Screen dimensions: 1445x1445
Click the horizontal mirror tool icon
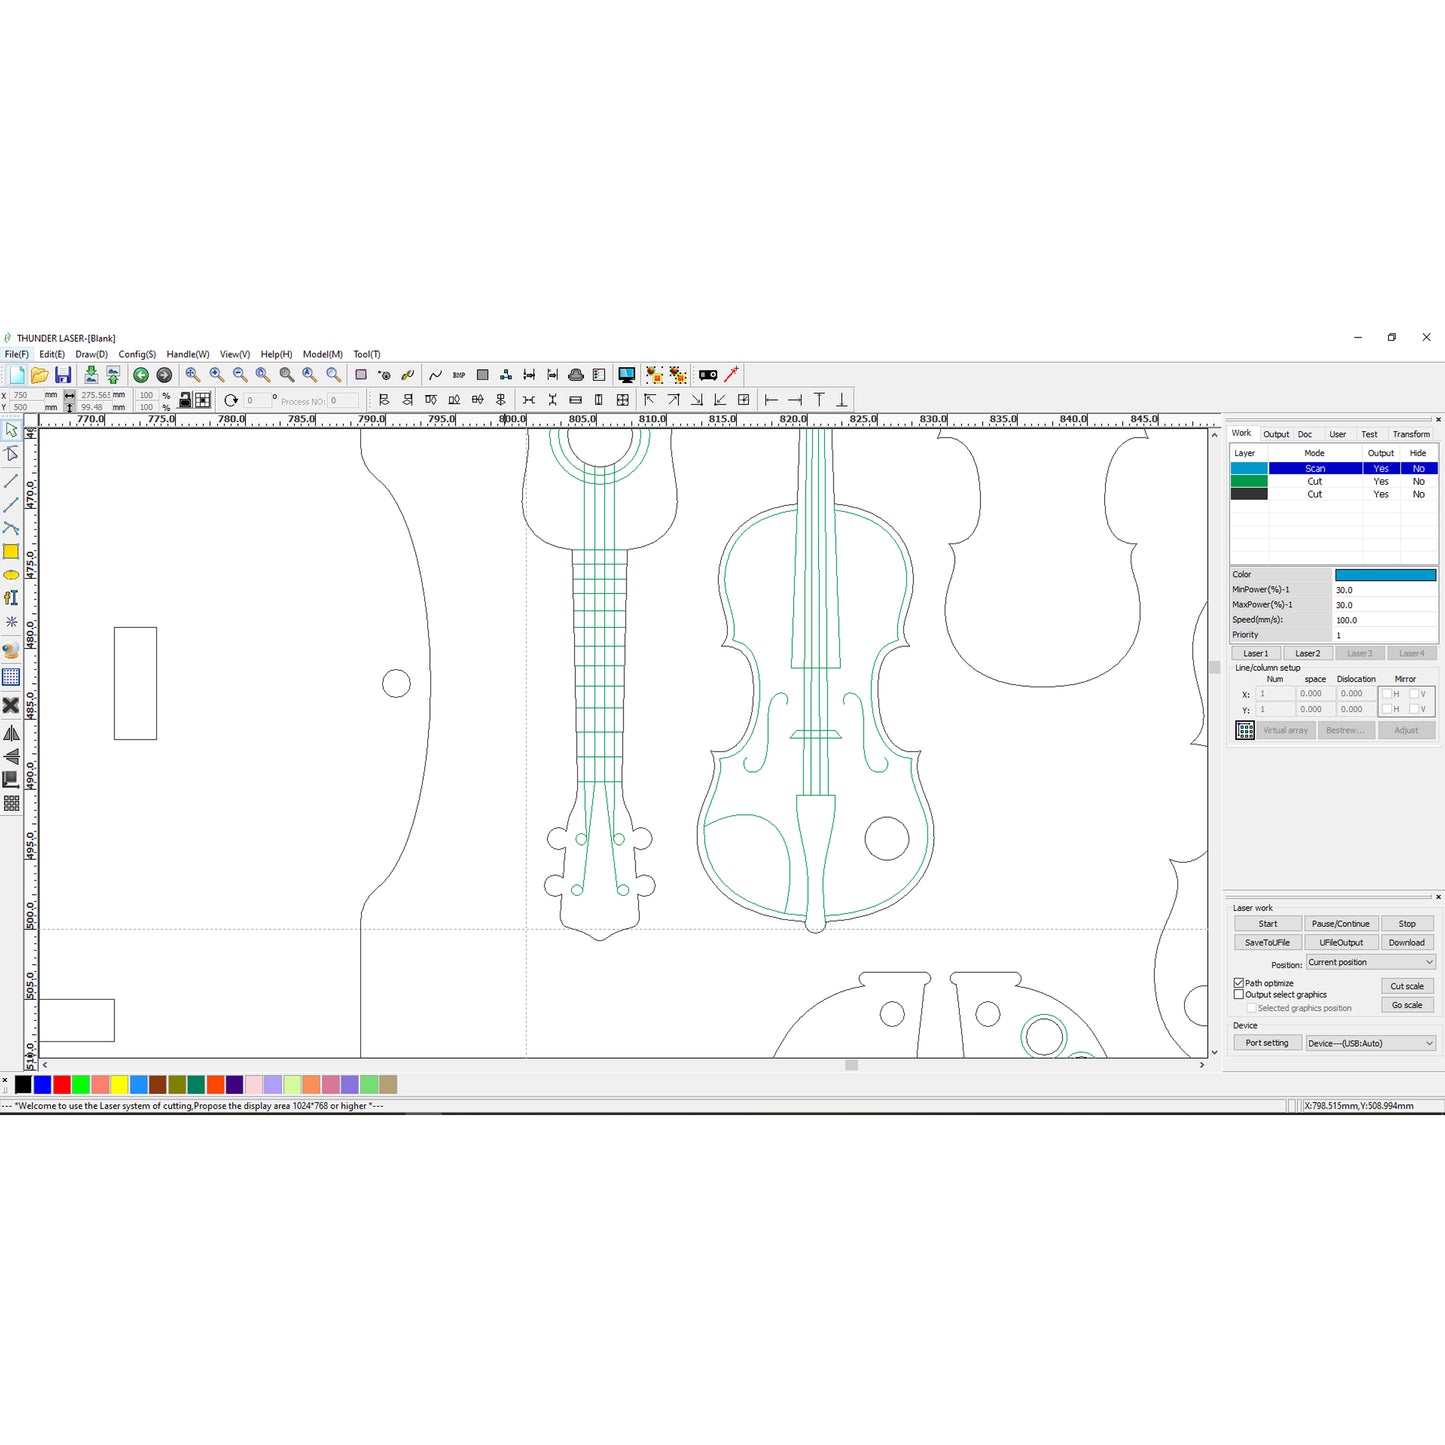[x=11, y=733]
